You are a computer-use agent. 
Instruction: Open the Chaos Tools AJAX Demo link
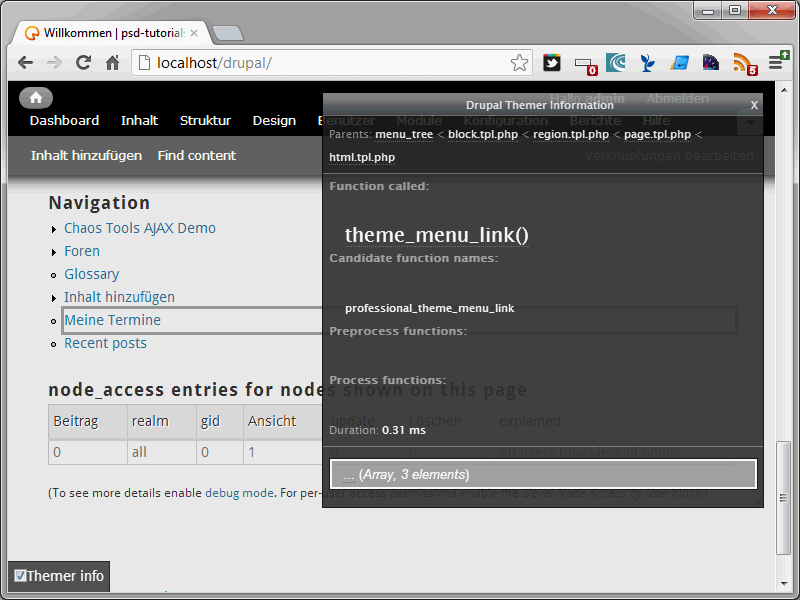click(140, 228)
